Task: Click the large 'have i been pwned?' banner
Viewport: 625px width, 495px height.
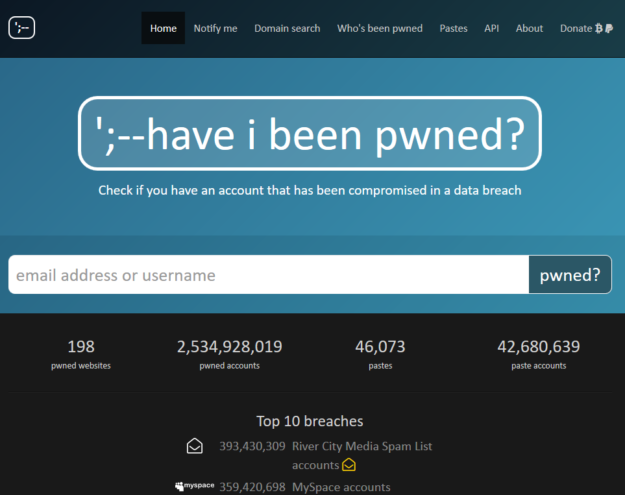Action: (x=310, y=134)
